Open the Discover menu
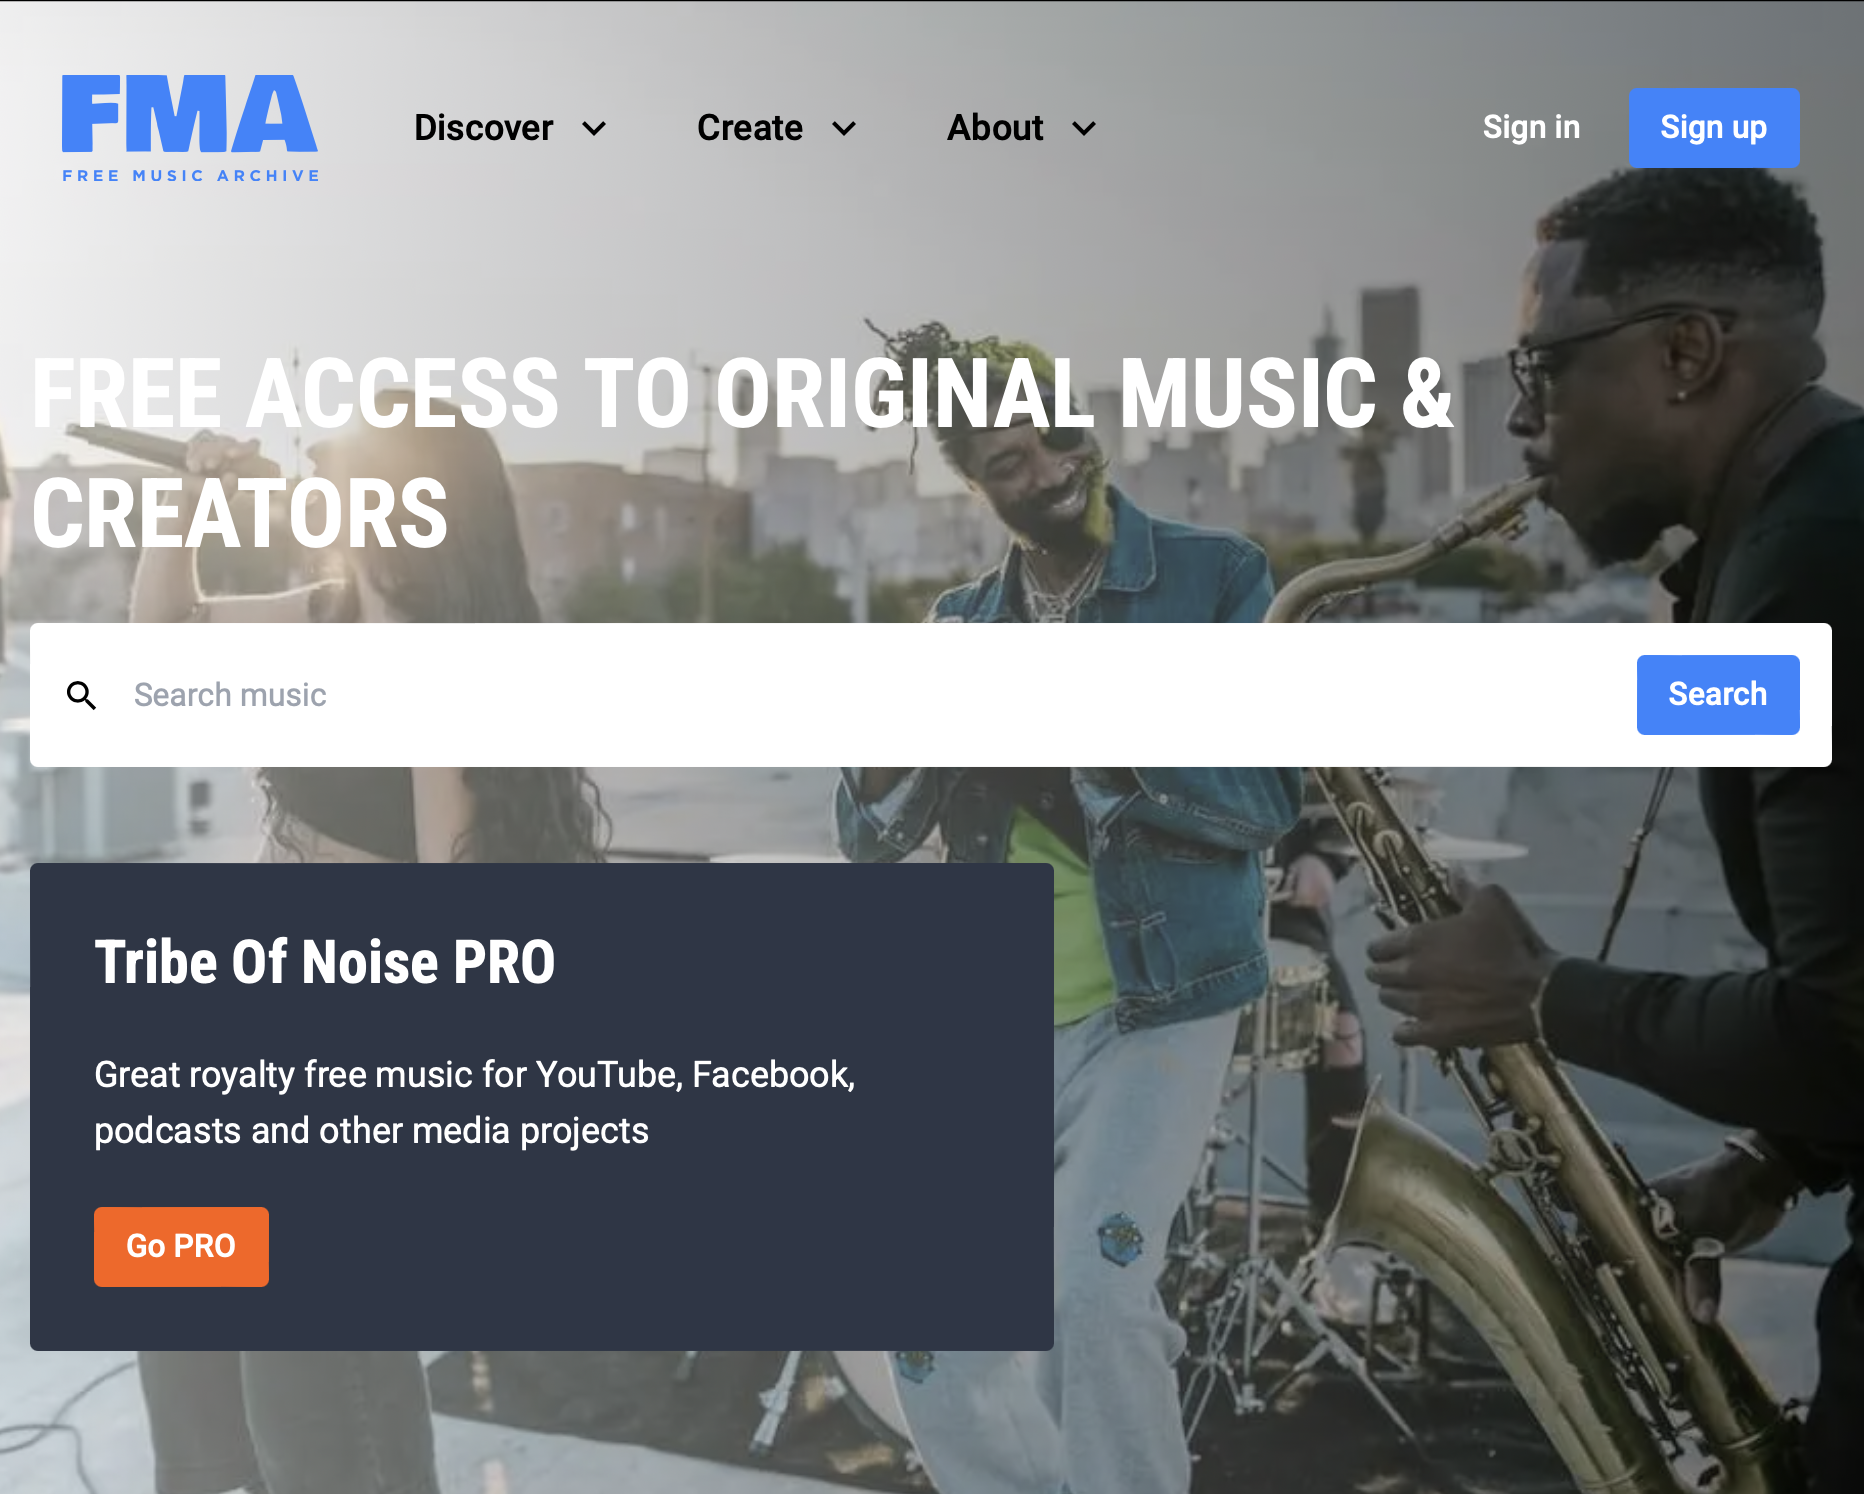 (x=484, y=128)
